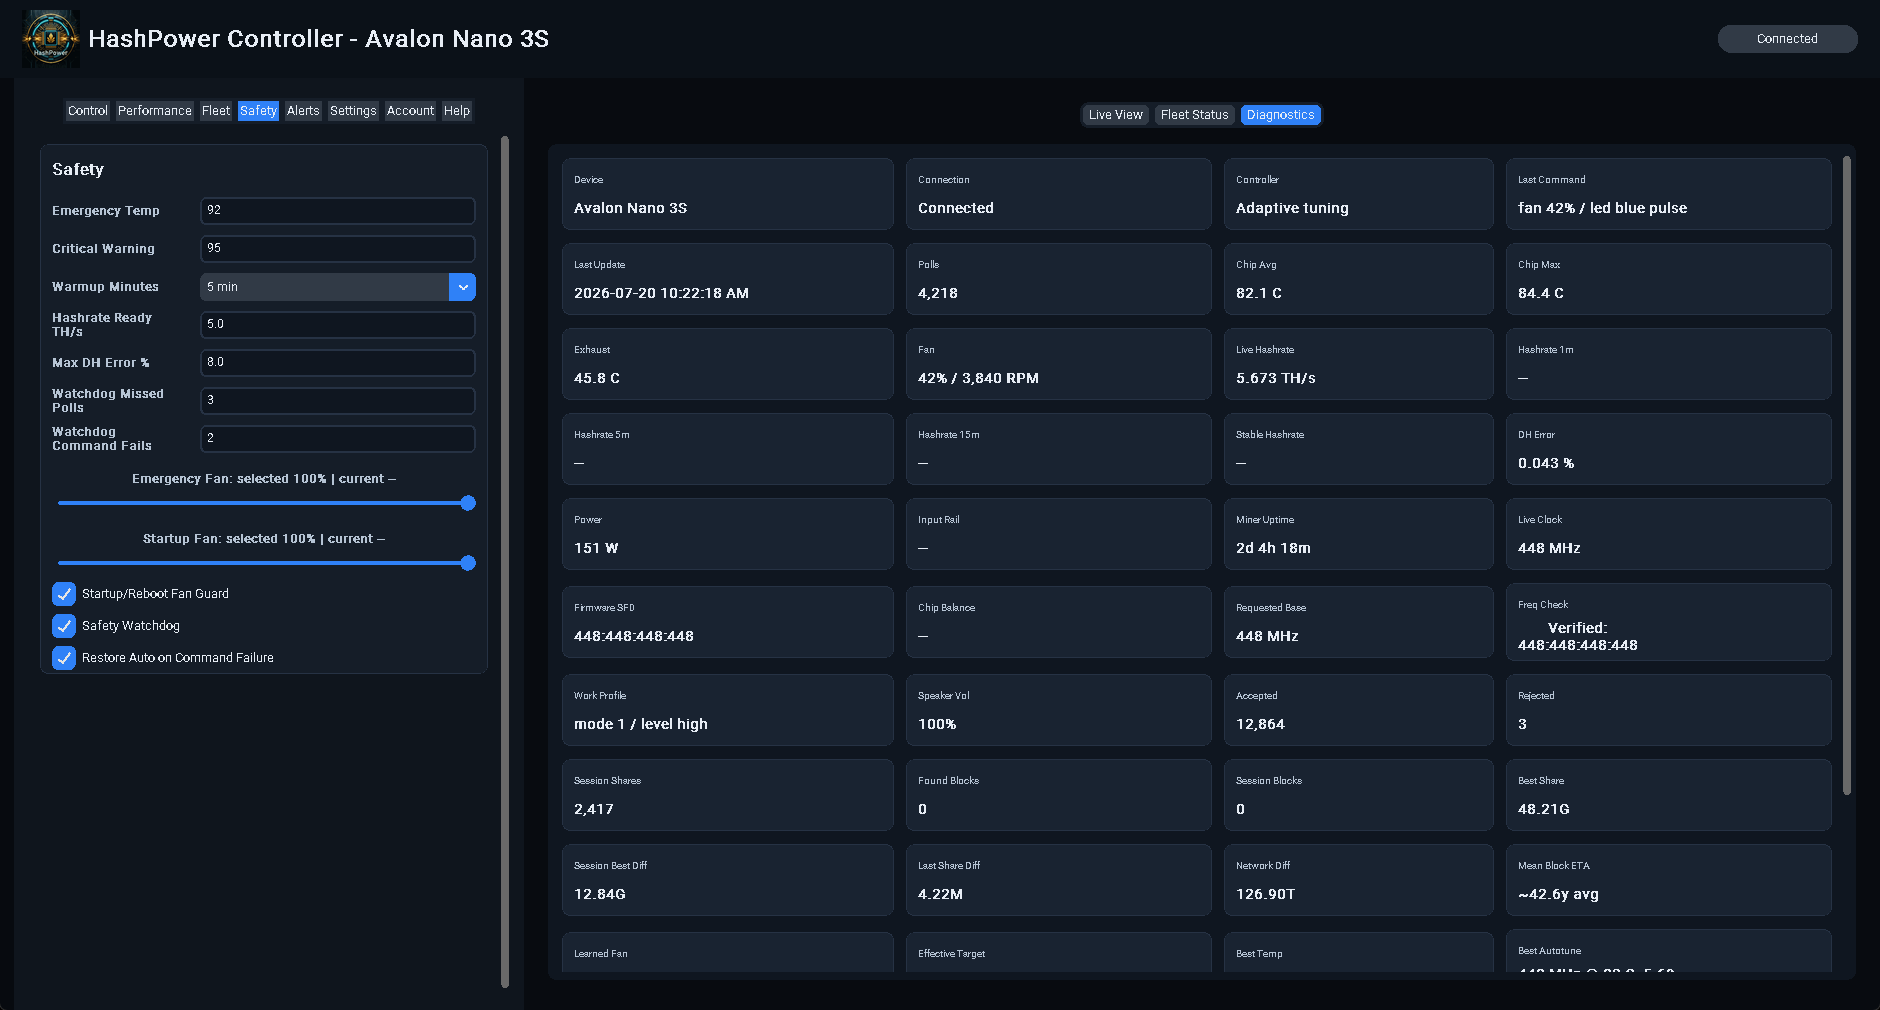This screenshot has width=1880, height=1010.
Task: Uncheck Restore Auto on Command Failure
Action: [x=64, y=658]
